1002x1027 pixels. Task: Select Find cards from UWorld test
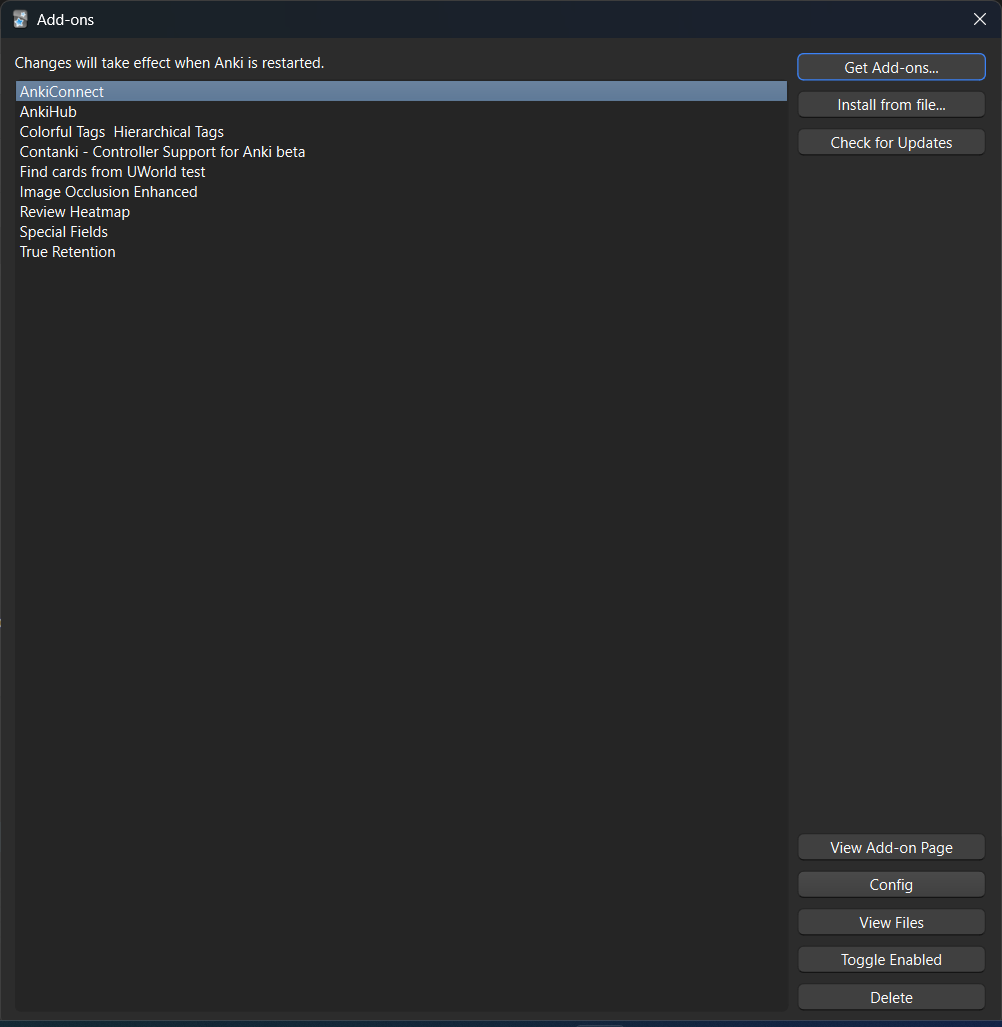point(401,172)
